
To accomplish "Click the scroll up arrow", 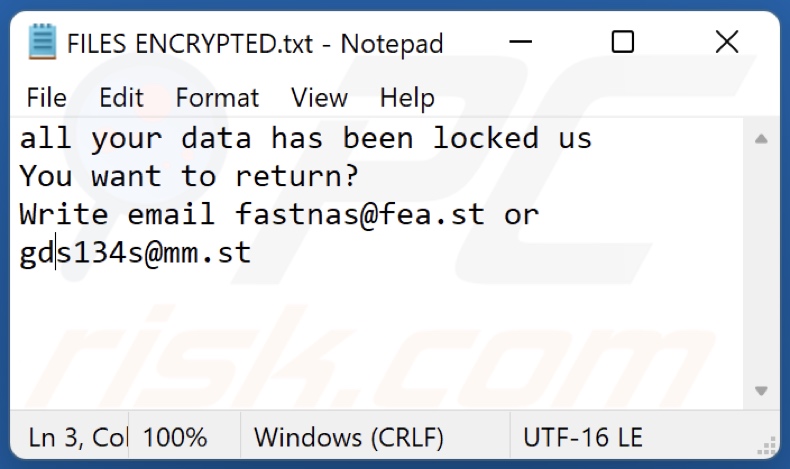I will tap(761, 138).
